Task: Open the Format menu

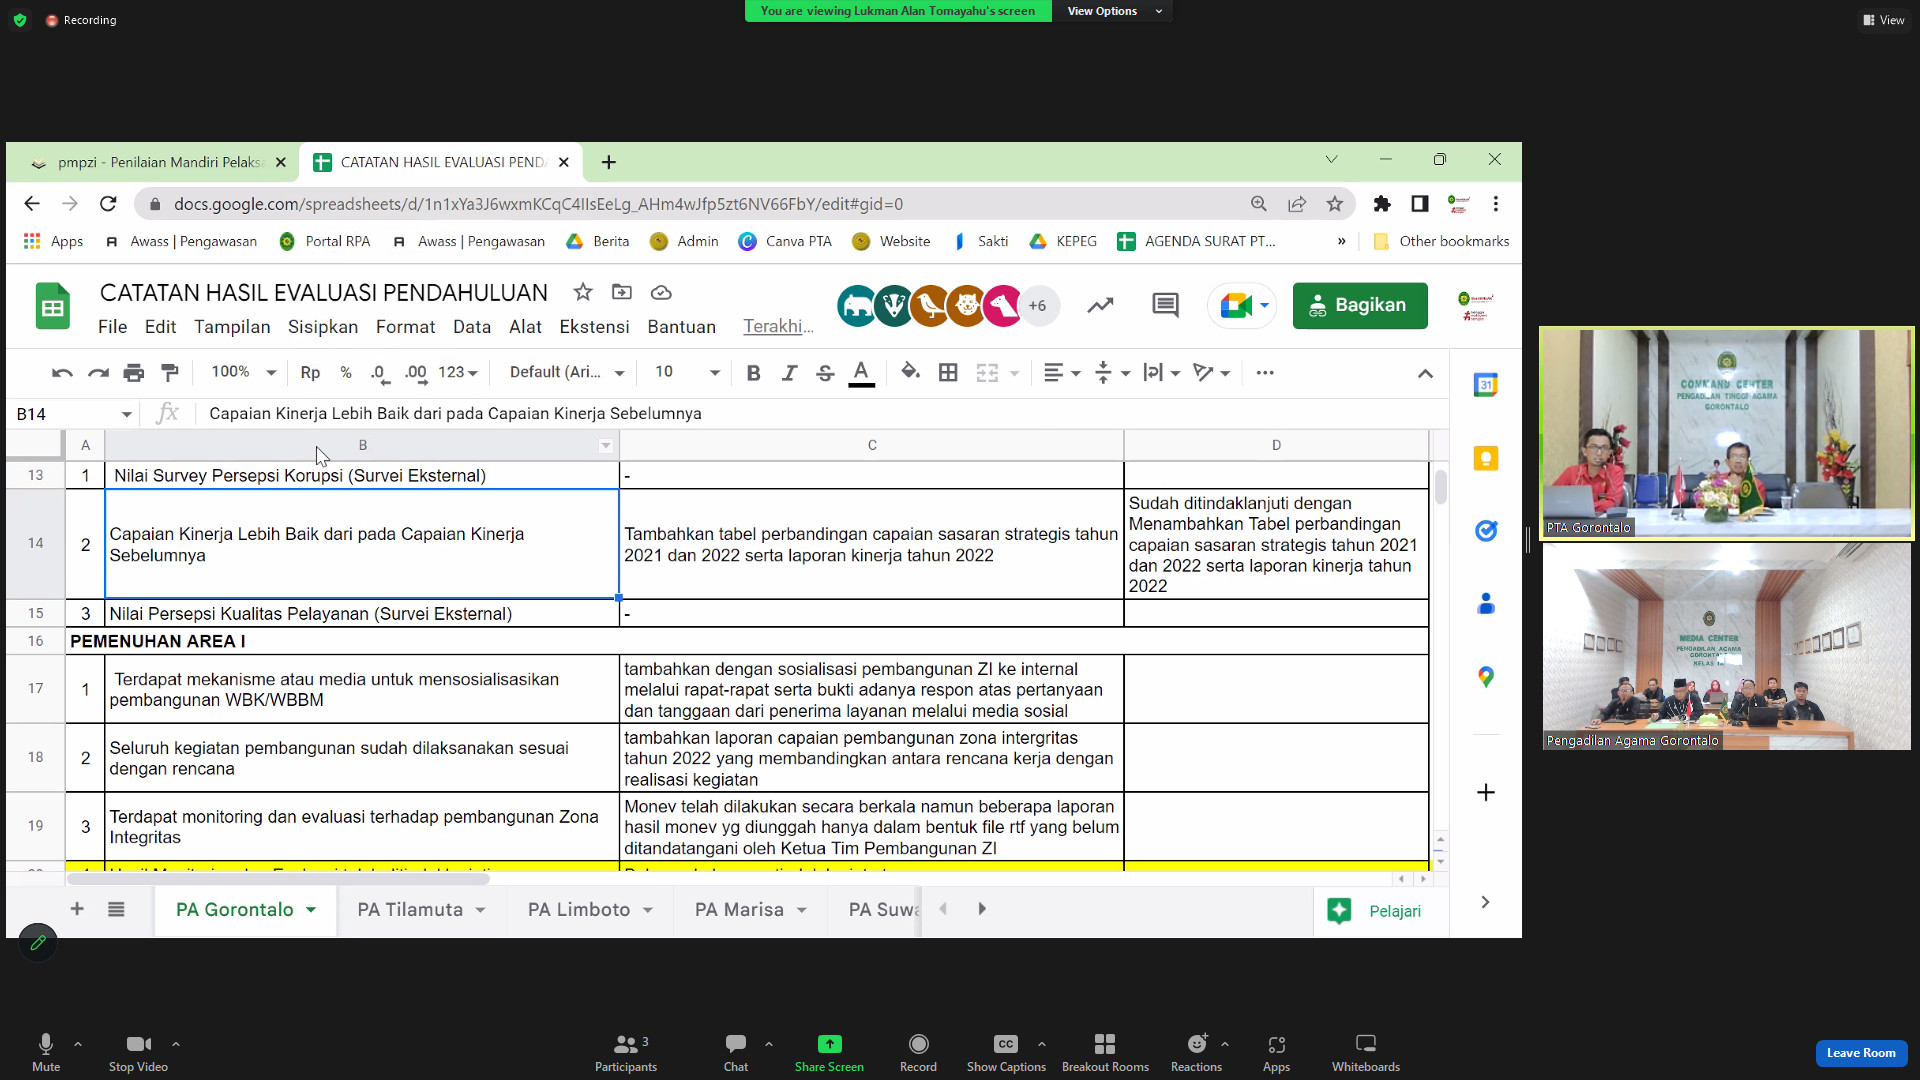Action: pyautogui.click(x=405, y=327)
